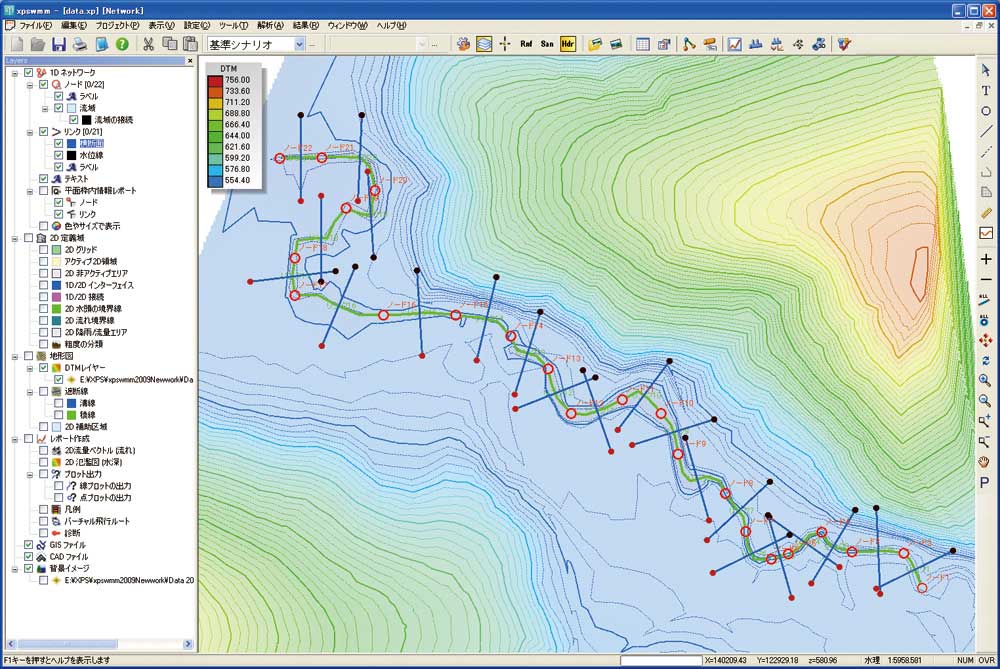Image resolution: width=1000 pixels, height=669 pixels.
Task: Collapse the 背景イメージ tree node
Action: pos(15,568)
